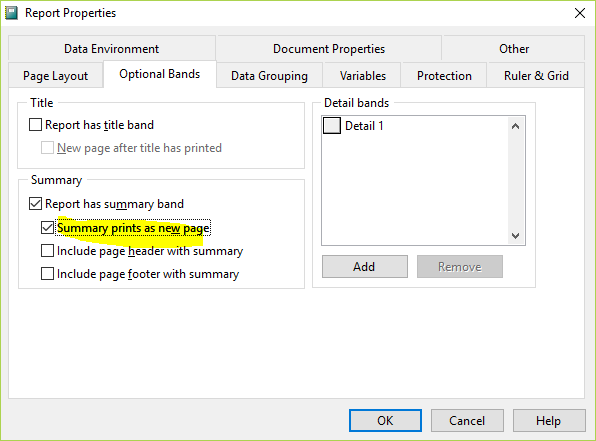Select the Optional Bands tab
Viewport: 596px width, 441px height.
(160, 74)
